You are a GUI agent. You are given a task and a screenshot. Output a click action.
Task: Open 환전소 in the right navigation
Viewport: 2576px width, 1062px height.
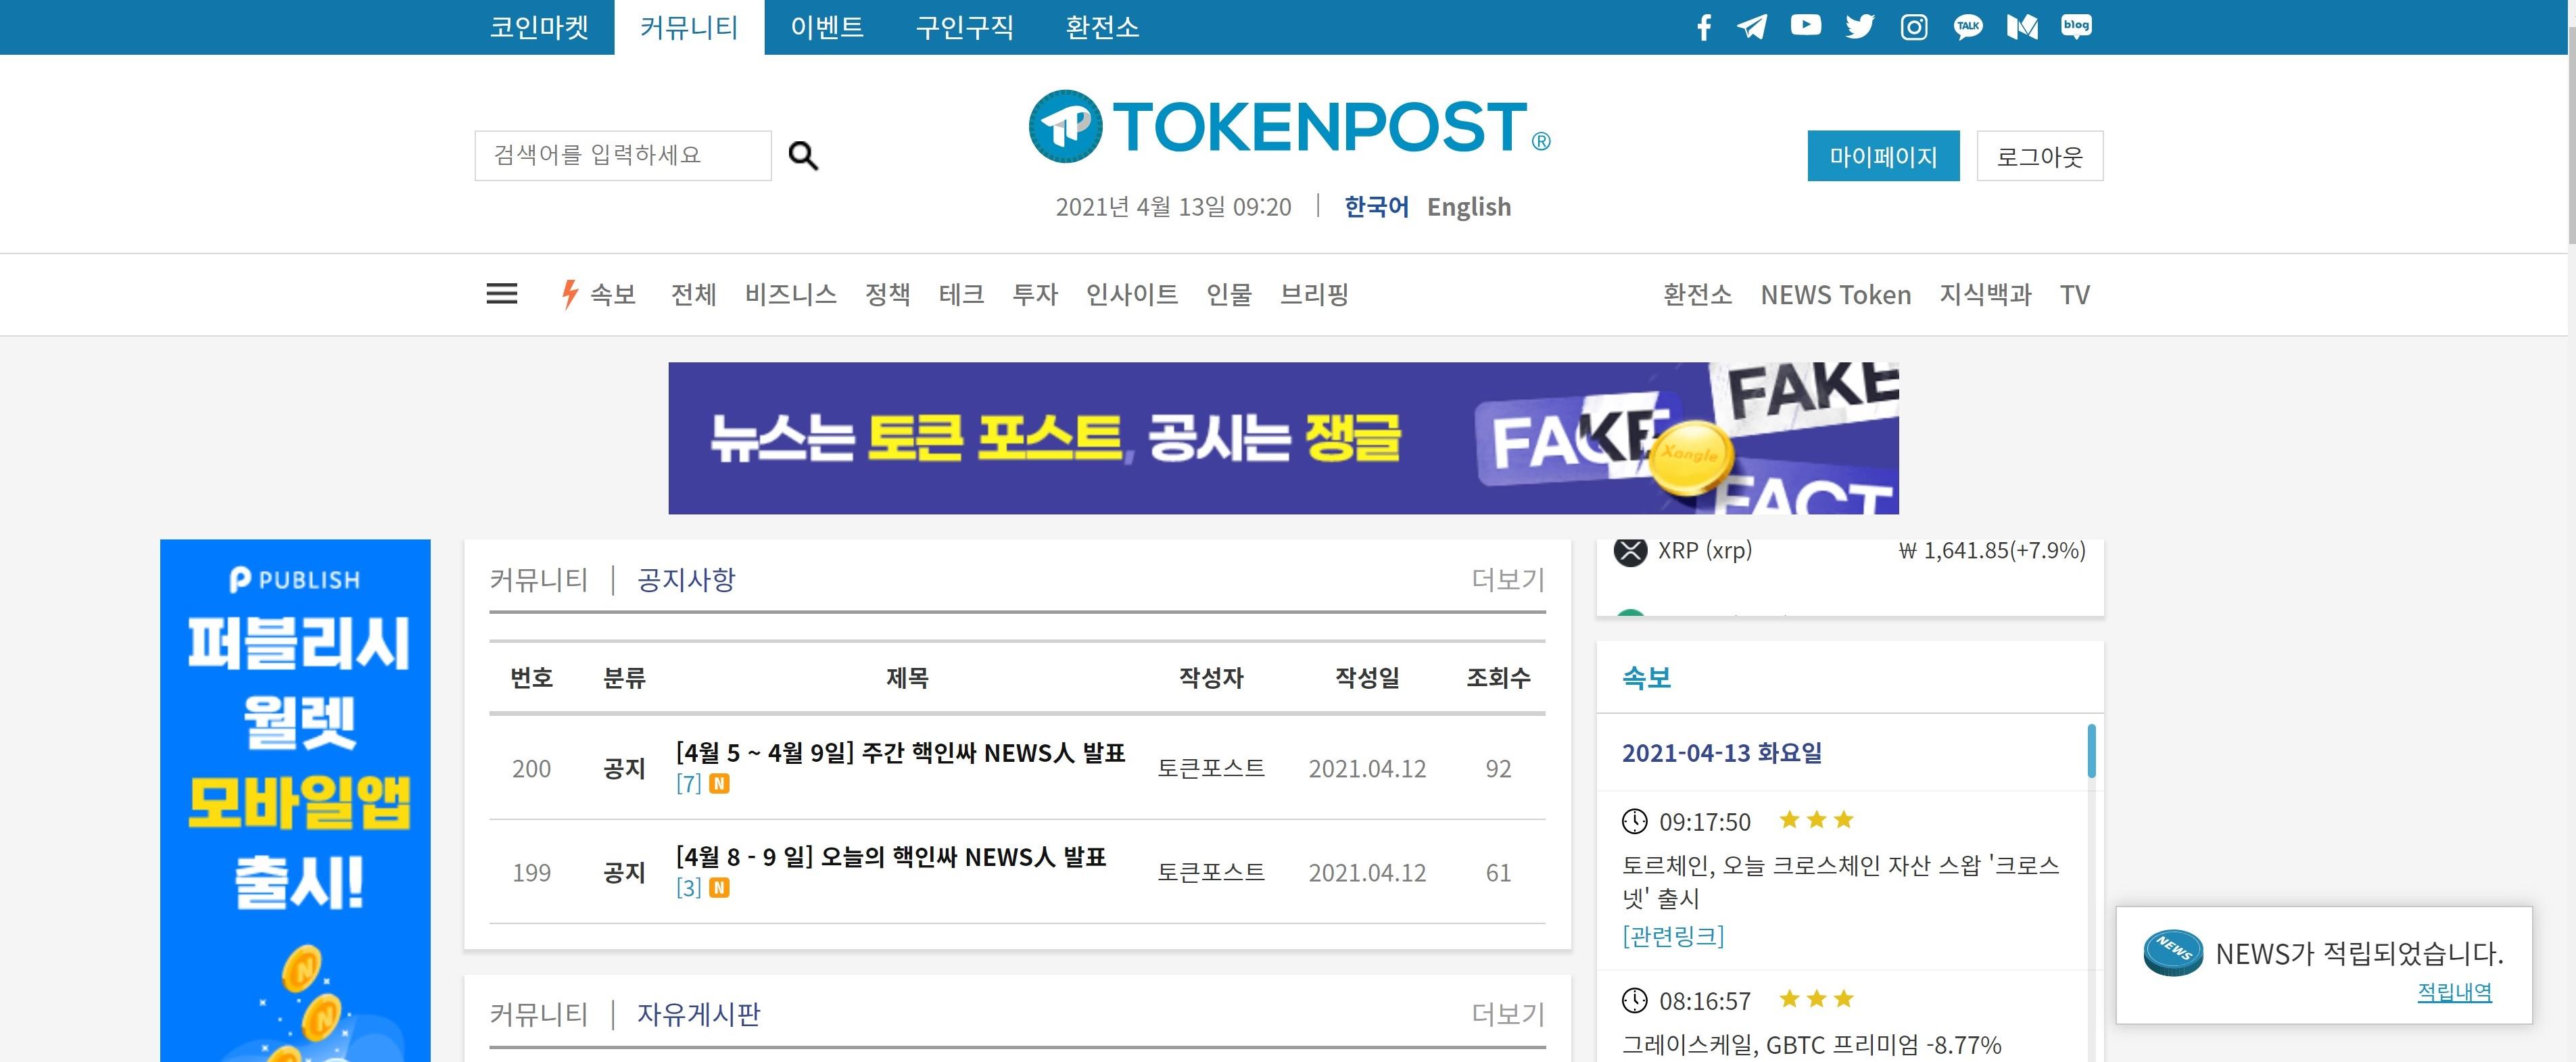pyautogui.click(x=1697, y=294)
